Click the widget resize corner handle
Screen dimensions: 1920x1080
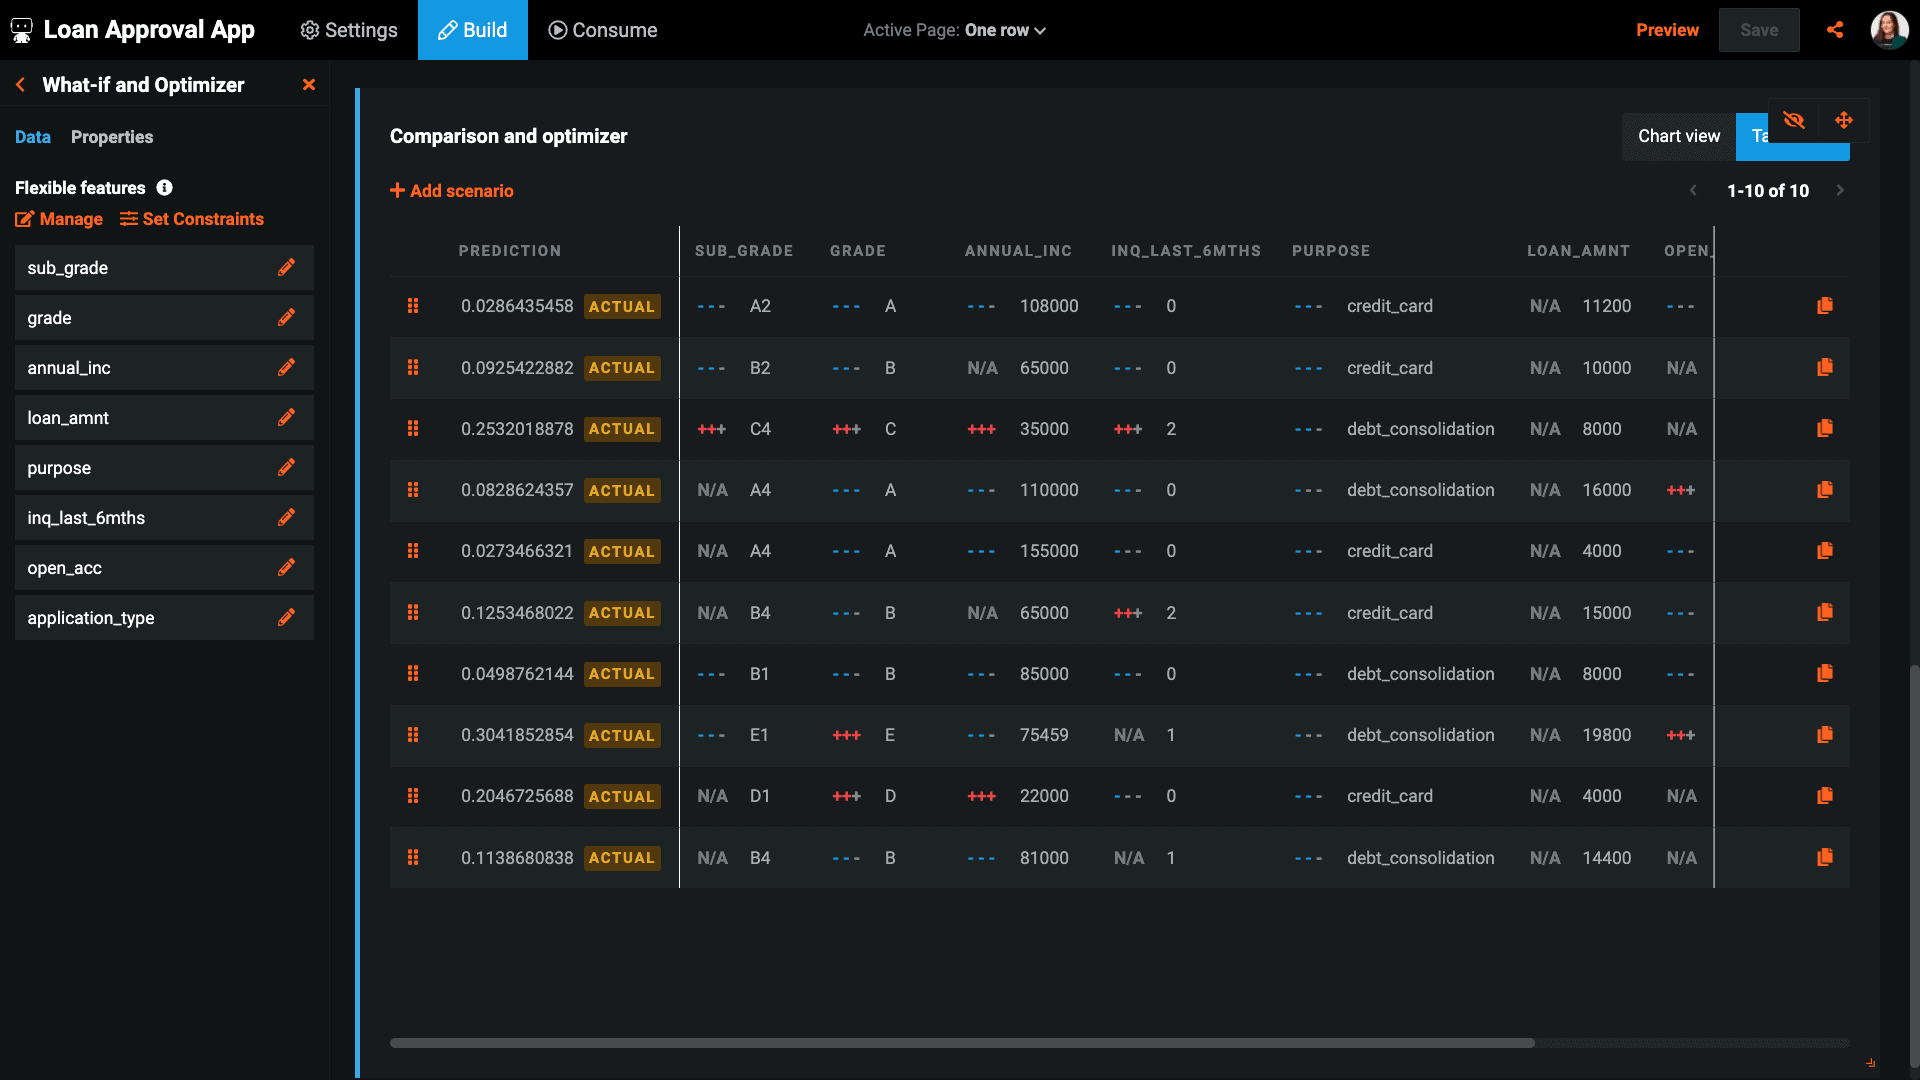(1870, 1063)
